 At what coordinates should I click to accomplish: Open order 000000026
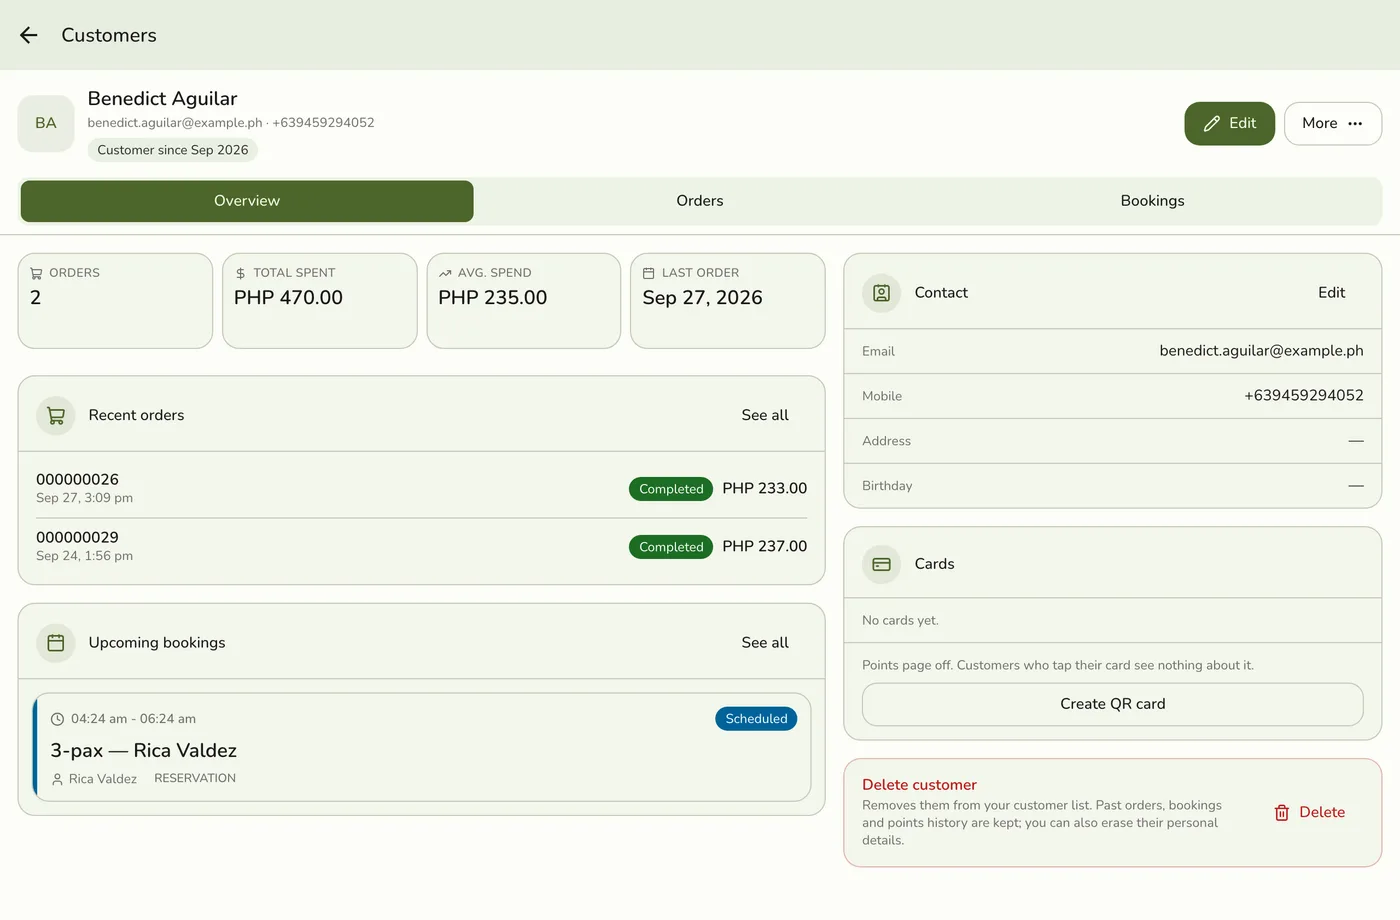pos(421,488)
